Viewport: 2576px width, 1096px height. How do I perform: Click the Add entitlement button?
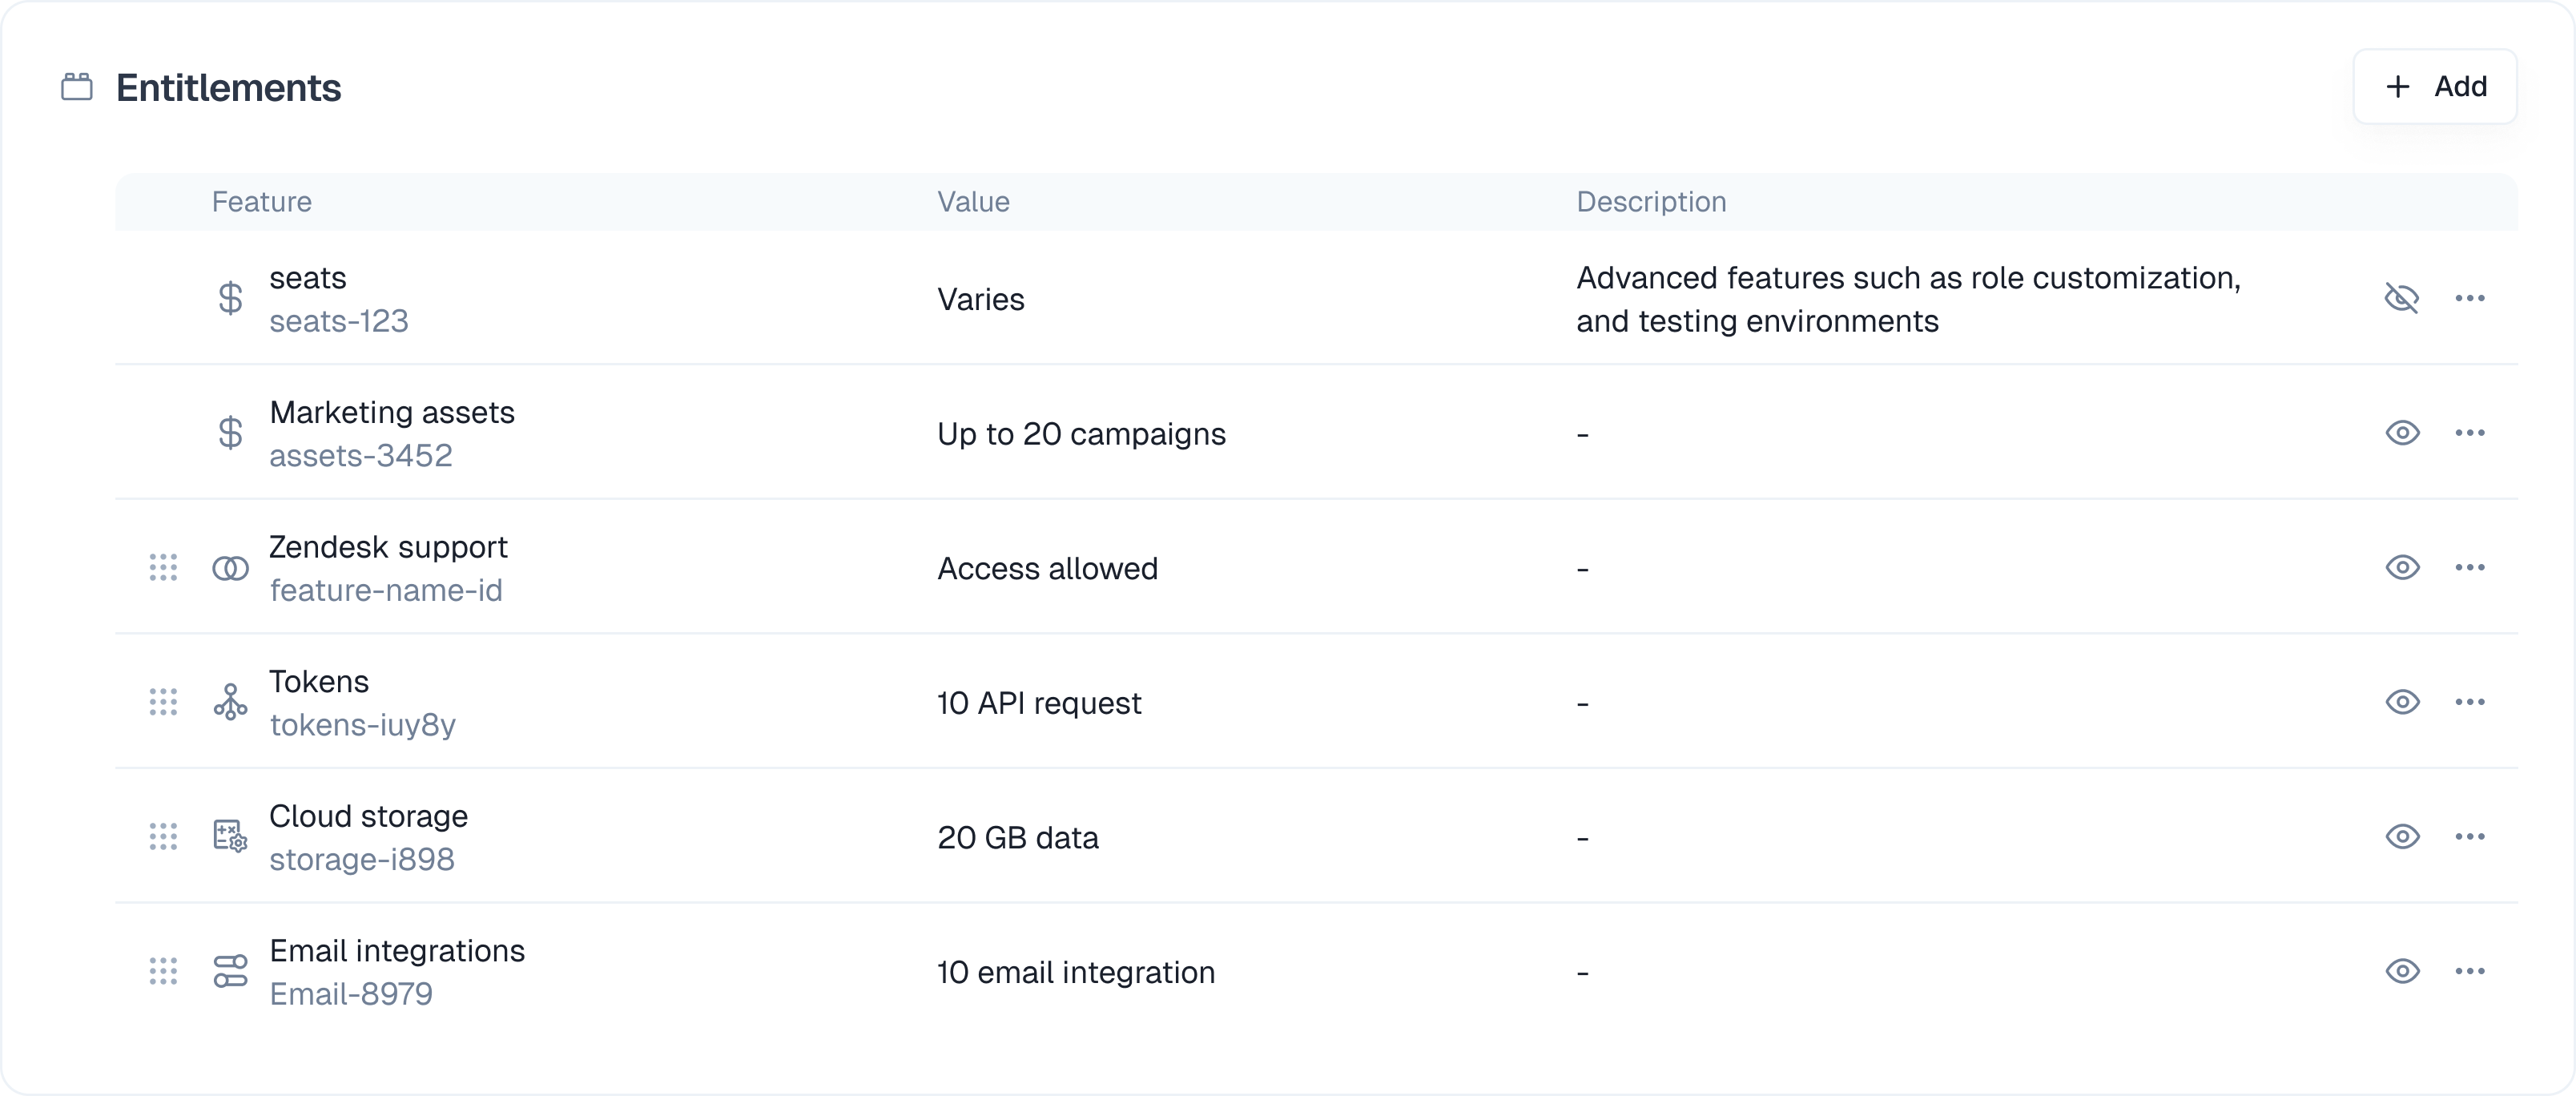(2434, 87)
